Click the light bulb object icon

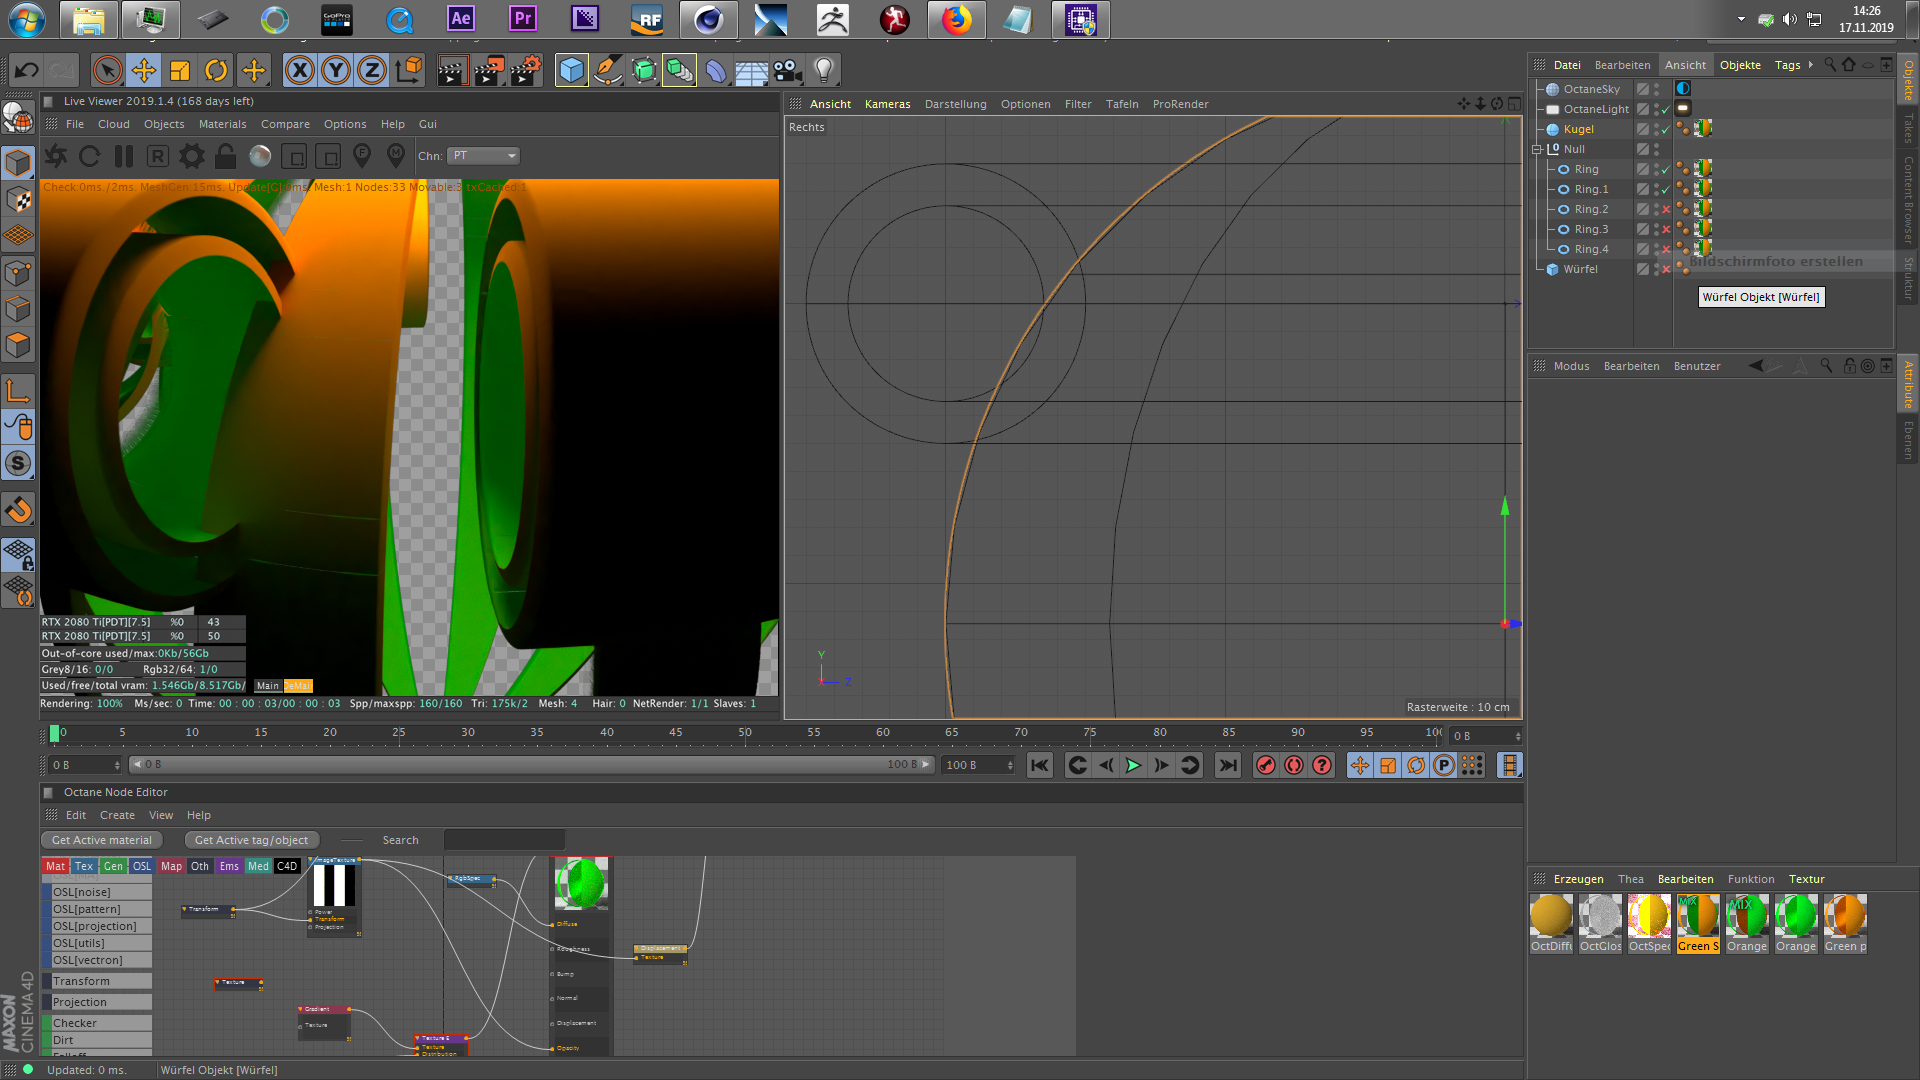(x=823, y=70)
